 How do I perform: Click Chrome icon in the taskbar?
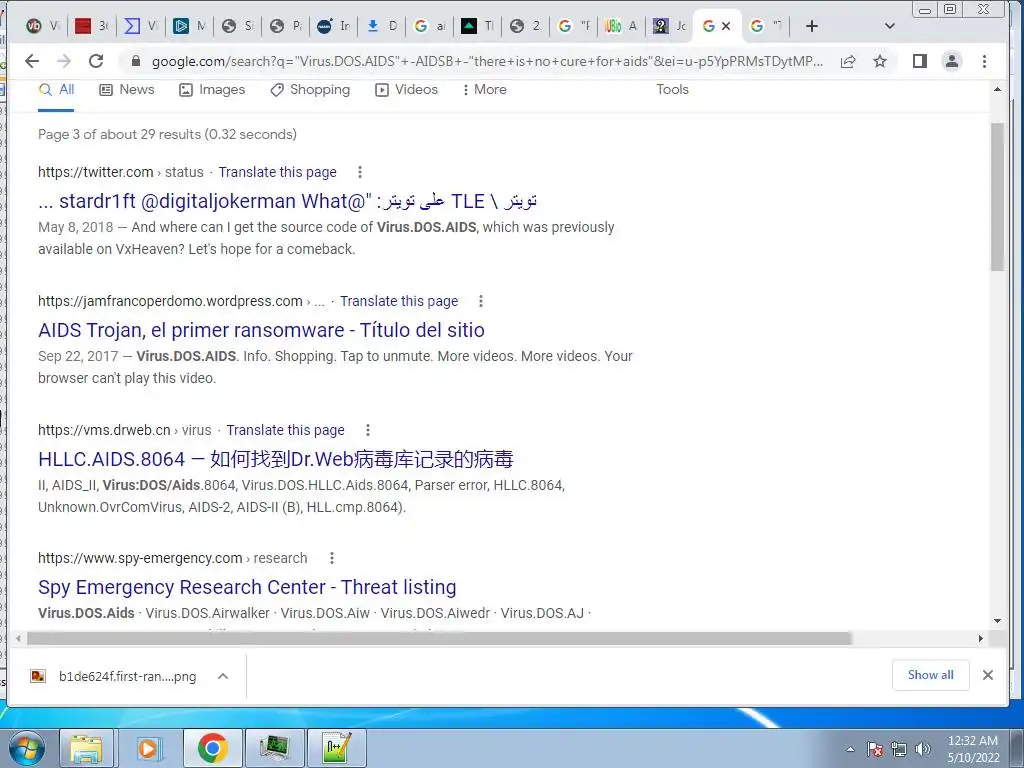(212, 748)
